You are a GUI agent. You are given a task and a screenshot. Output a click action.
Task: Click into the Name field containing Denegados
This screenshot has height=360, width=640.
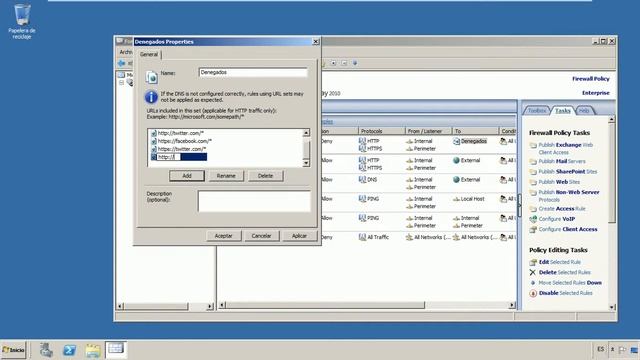(x=253, y=72)
